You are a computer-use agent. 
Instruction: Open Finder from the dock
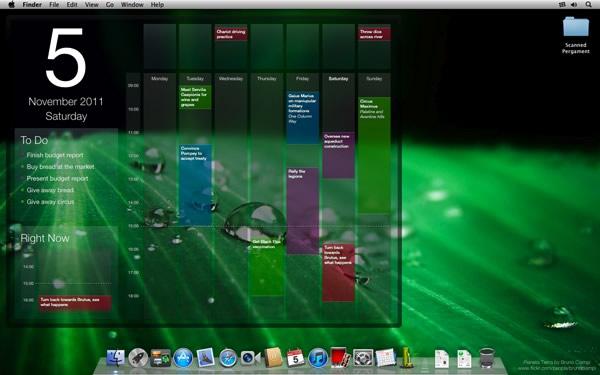click(116, 358)
